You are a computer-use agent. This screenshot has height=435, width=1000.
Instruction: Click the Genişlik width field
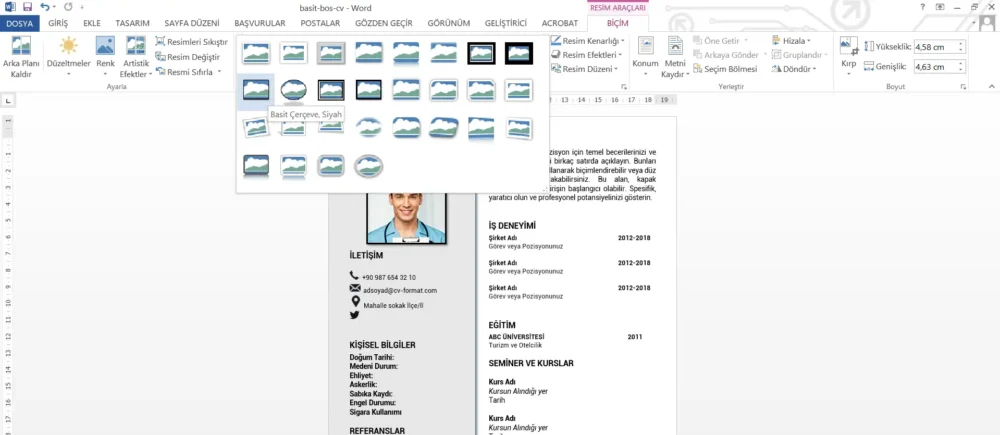click(935, 66)
